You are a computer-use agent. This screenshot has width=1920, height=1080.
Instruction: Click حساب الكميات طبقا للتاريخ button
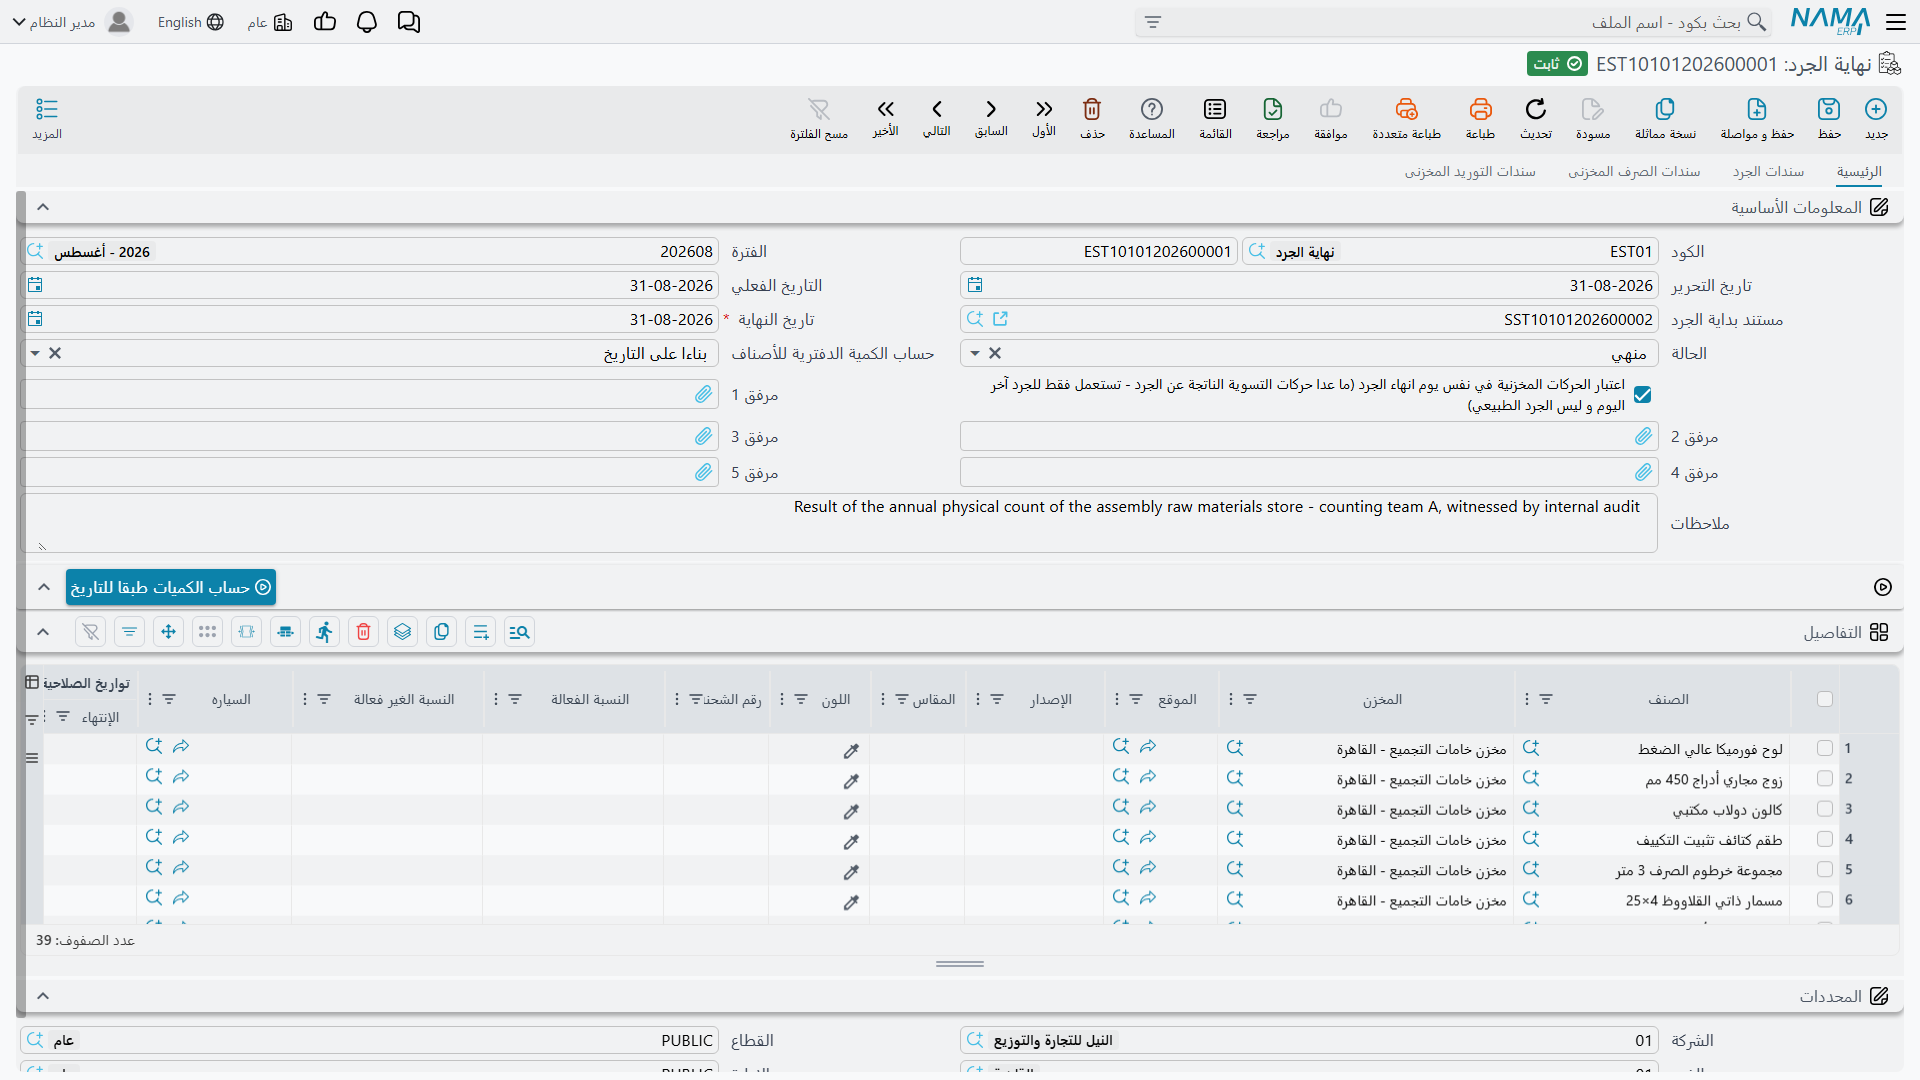(x=171, y=587)
